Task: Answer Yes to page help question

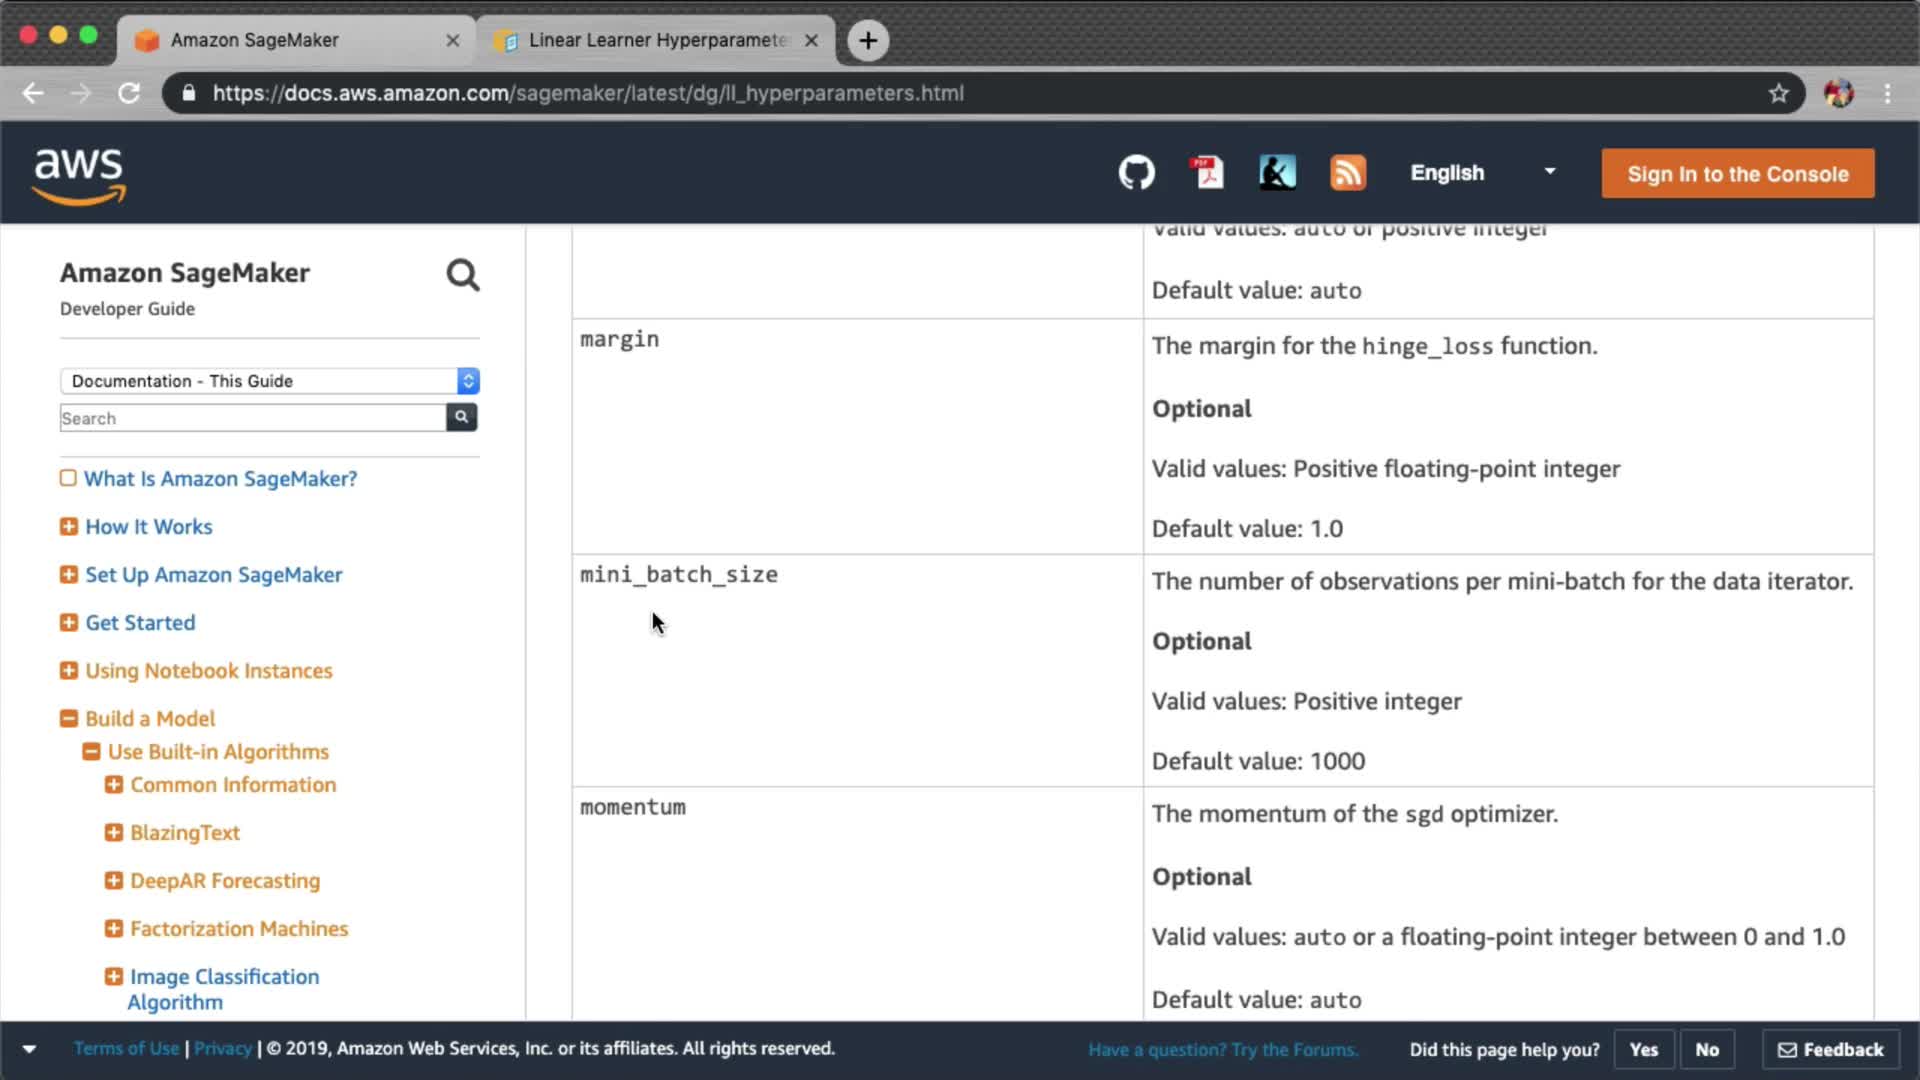Action: coord(1643,1049)
